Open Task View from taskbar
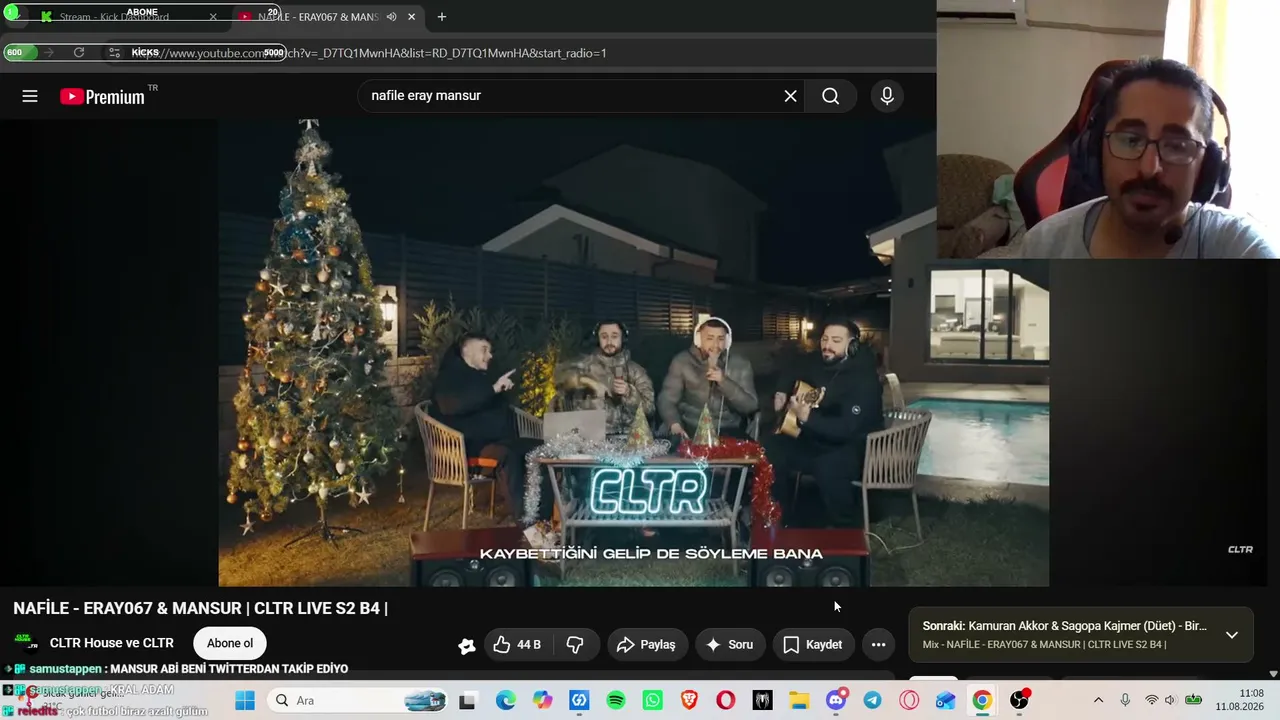Image resolution: width=1280 pixels, height=720 pixels. pyautogui.click(x=467, y=701)
